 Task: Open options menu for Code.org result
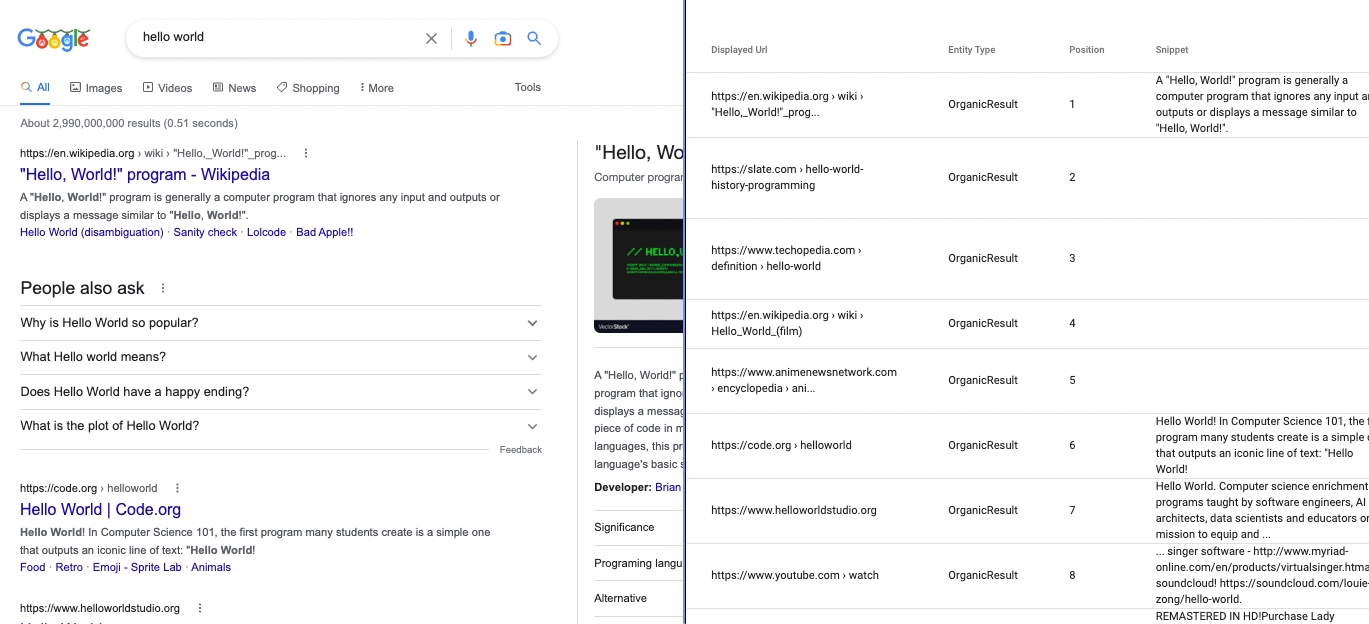click(177, 489)
